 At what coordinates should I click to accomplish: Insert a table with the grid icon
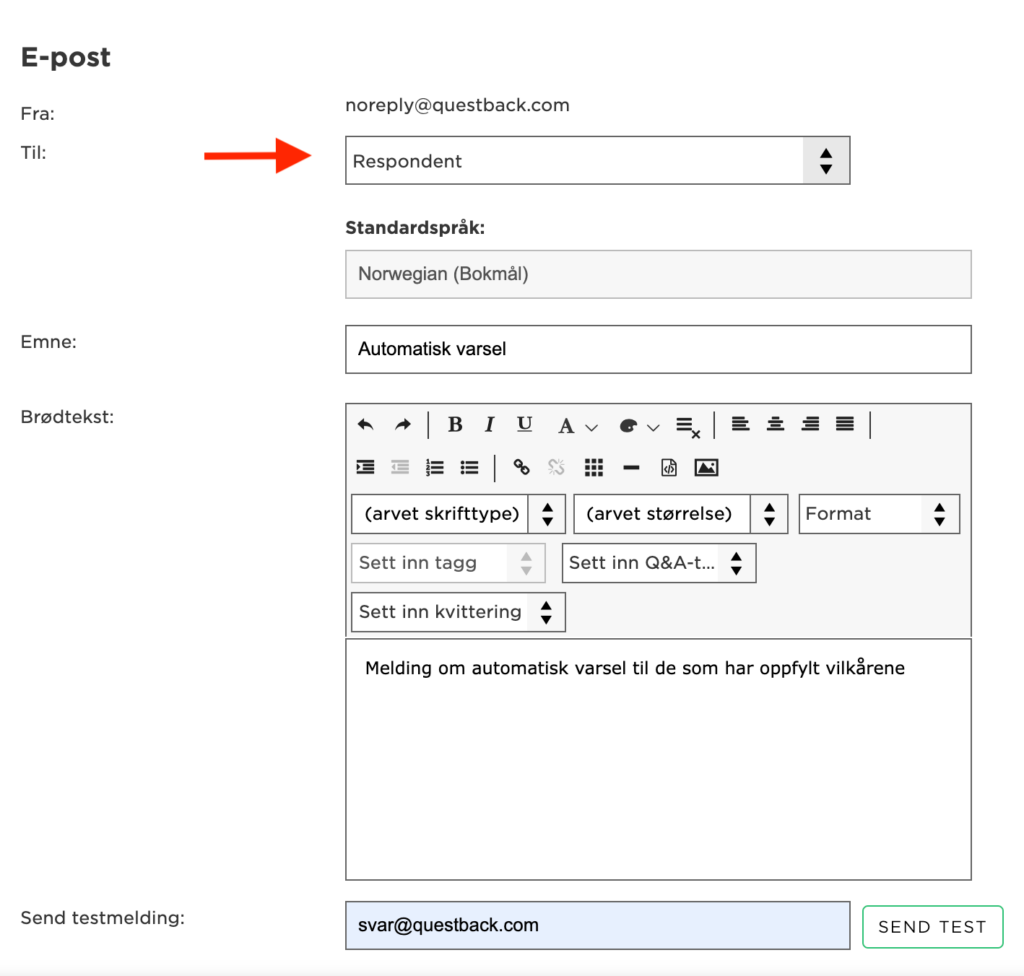tap(594, 468)
